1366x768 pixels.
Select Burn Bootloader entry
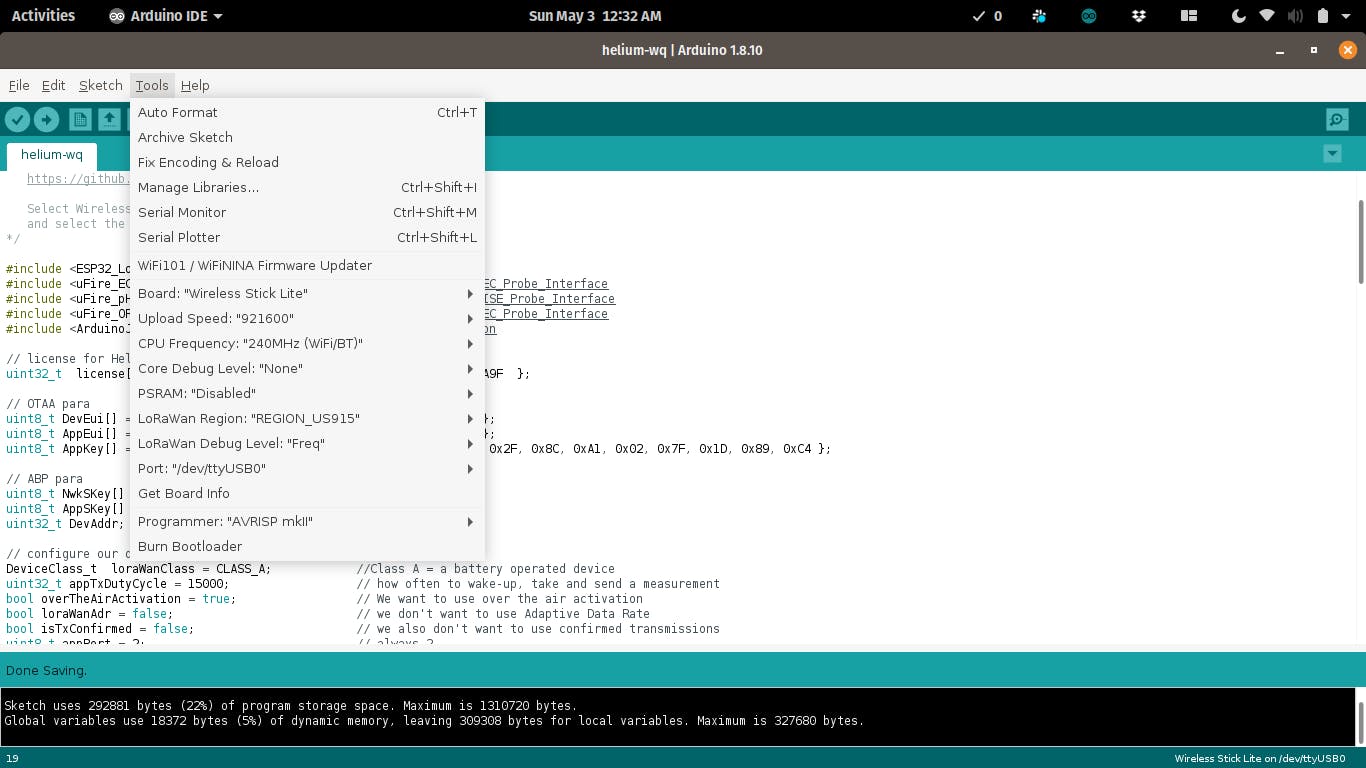pyautogui.click(x=307, y=546)
